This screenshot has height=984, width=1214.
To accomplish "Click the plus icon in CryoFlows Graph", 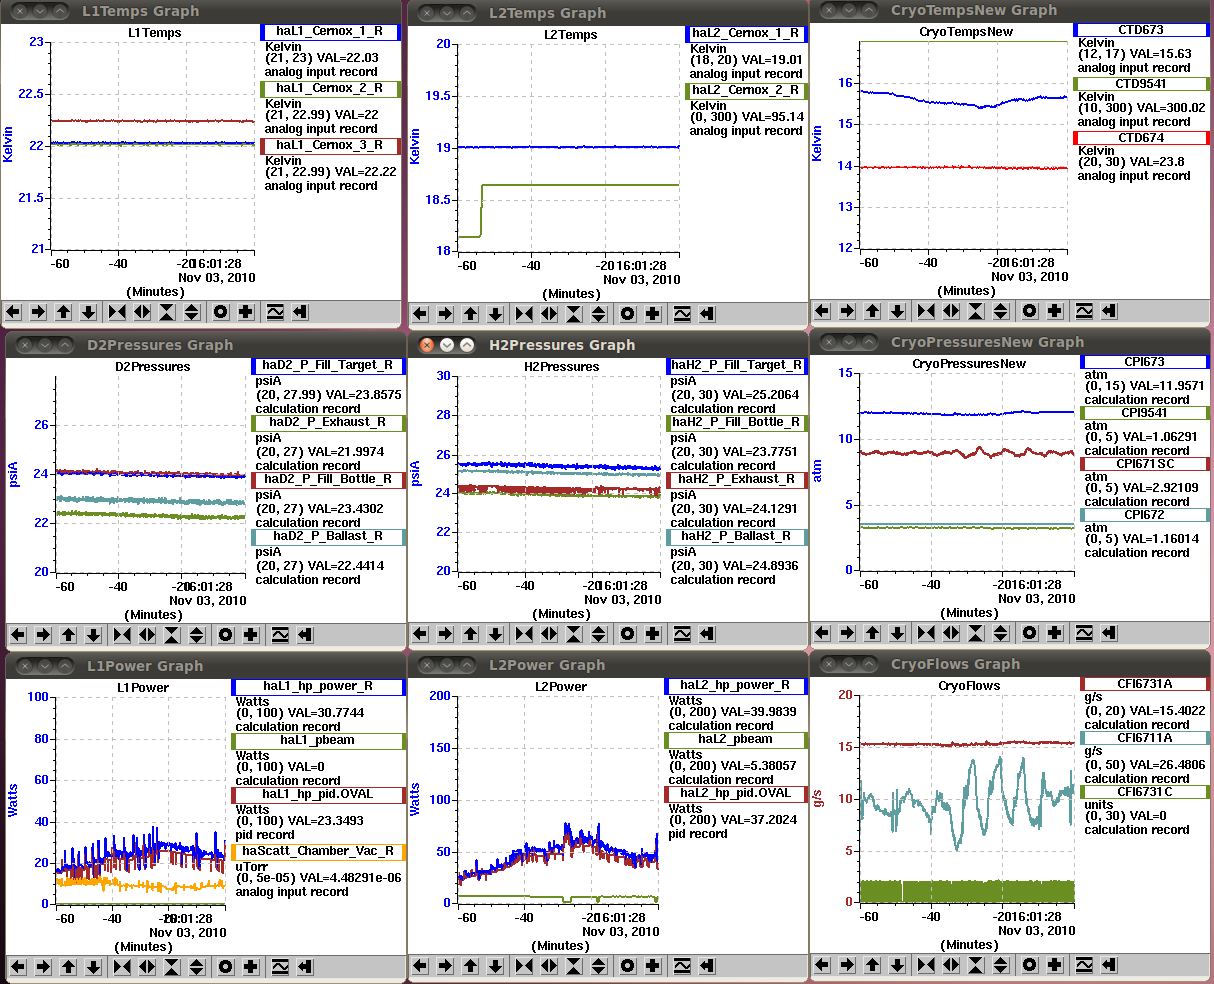I will click(x=1054, y=965).
